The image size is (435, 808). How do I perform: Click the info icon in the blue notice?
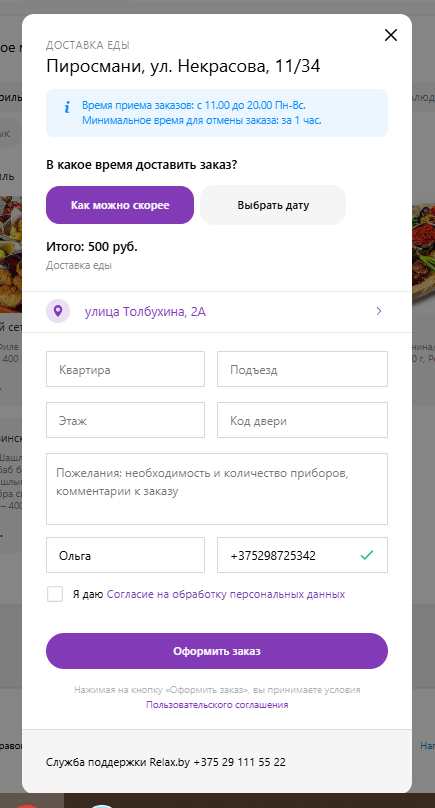tap(66, 107)
